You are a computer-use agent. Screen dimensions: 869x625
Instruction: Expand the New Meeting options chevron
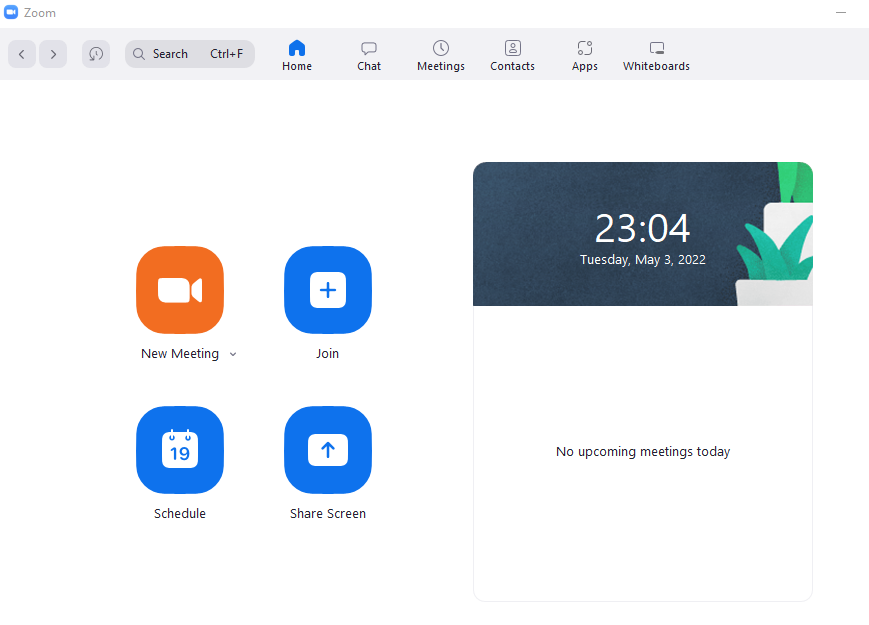coord(233,354)
